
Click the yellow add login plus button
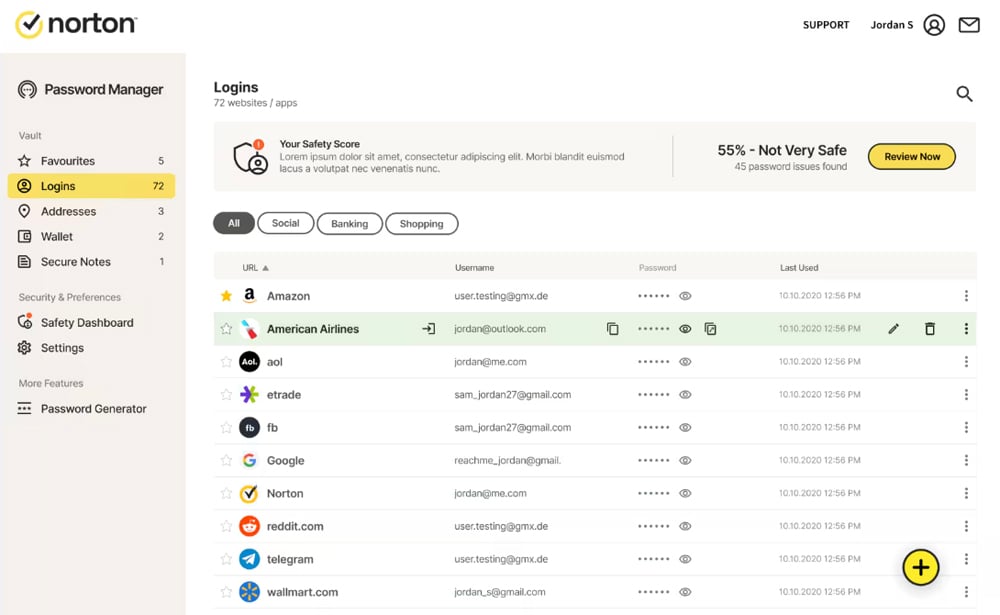coord(920,568)
